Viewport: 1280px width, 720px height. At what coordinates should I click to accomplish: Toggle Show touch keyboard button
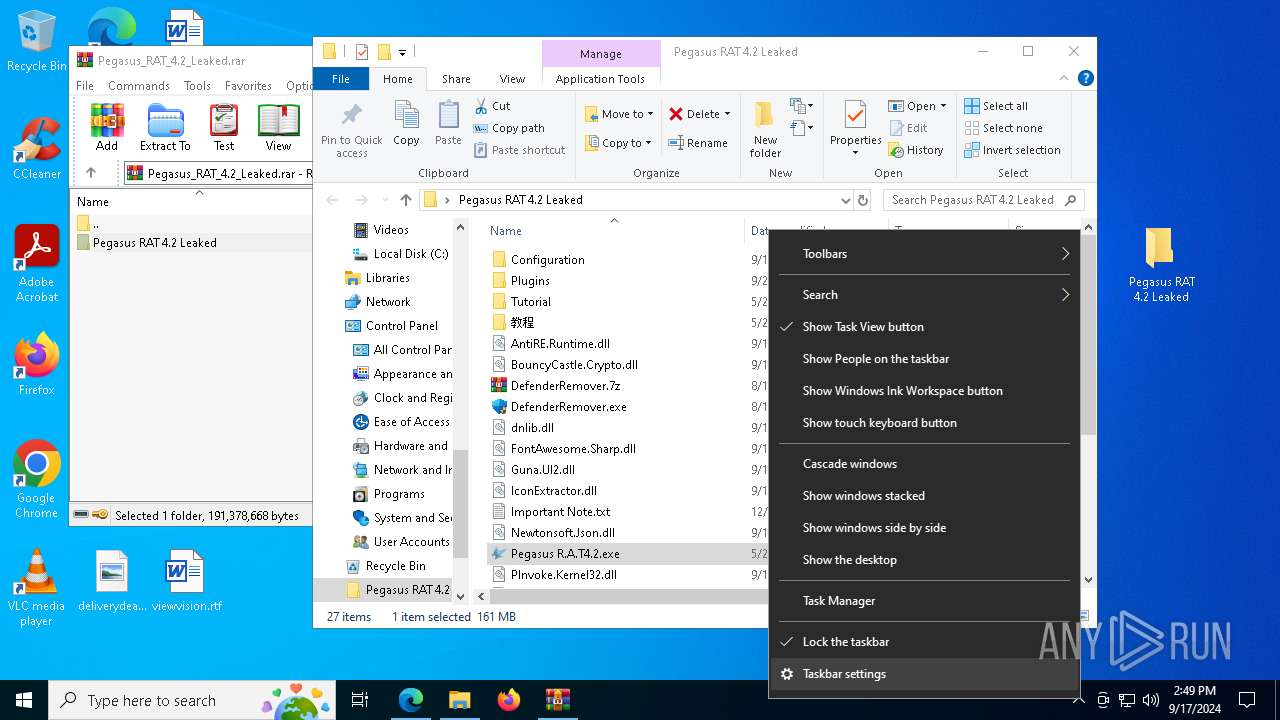click(925, 423)
